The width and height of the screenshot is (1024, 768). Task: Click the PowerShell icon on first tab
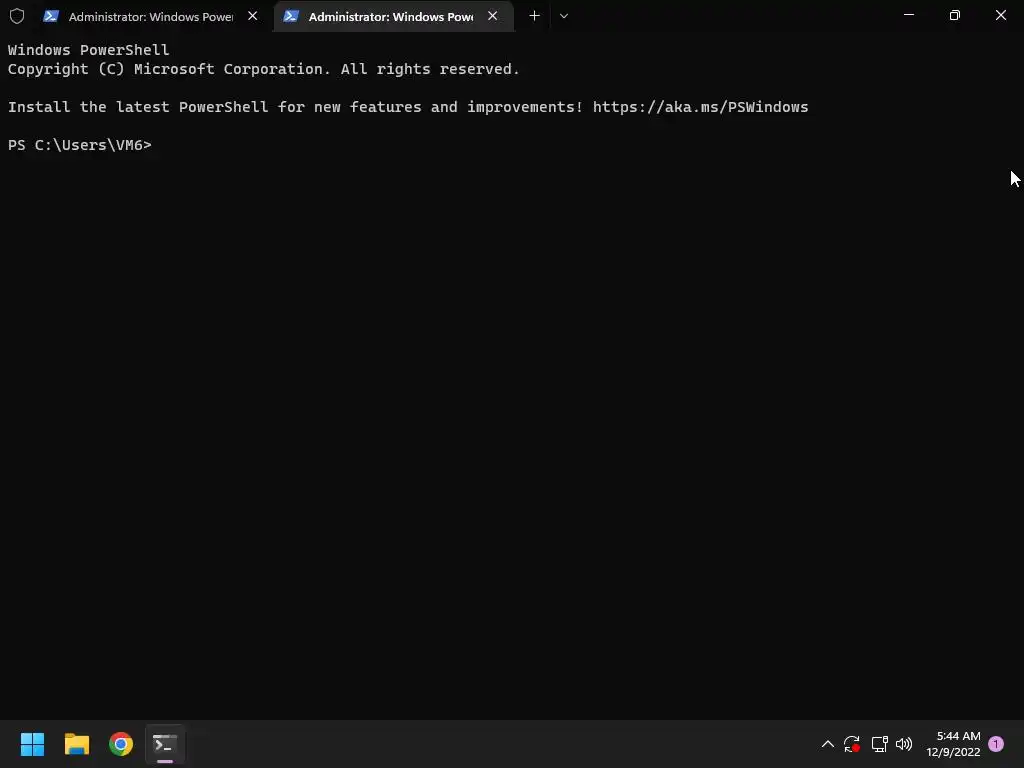pos(51,16)
